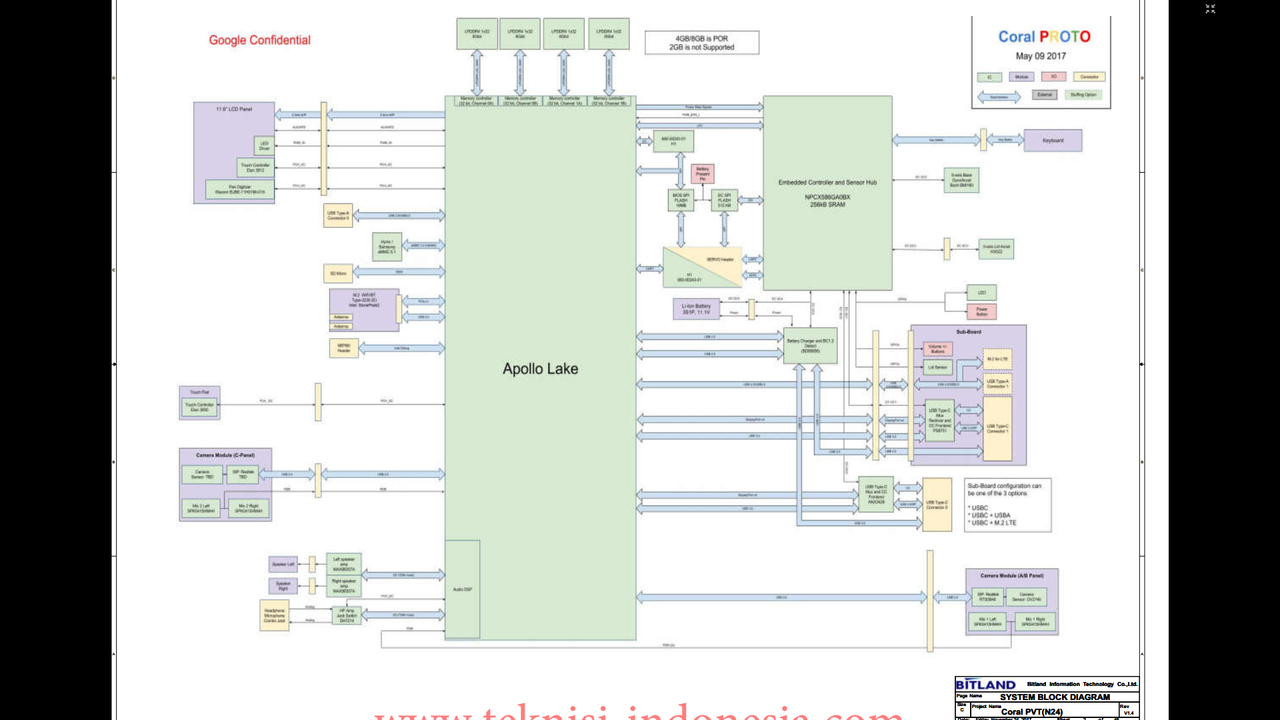Click the M.2 WiFi/BT module block
This screenshot has height=720, width=1280.
[x=363, y=308]
